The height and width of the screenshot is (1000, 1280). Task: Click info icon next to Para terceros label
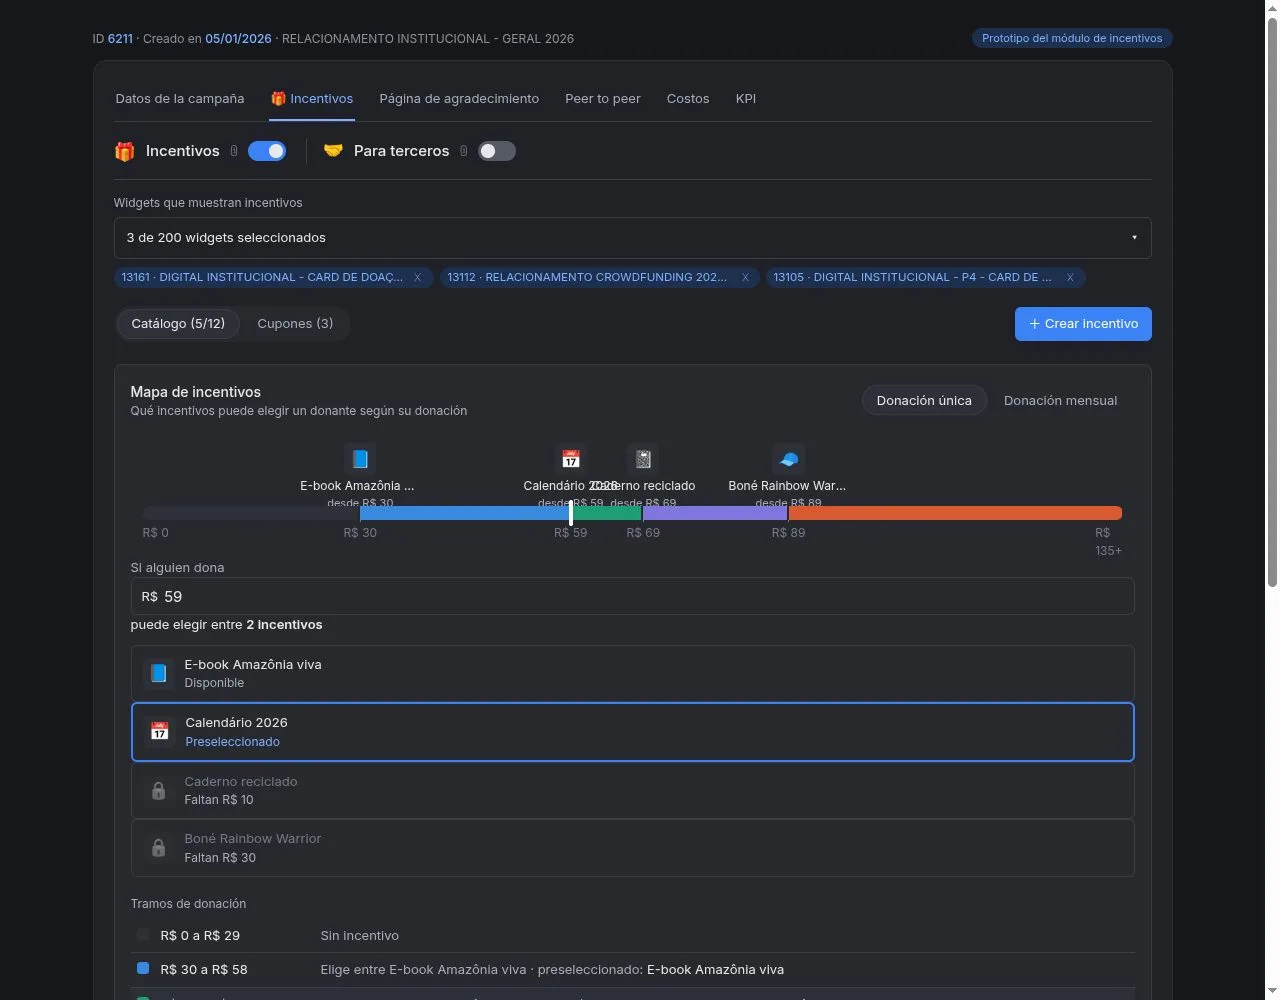[463, 151]
